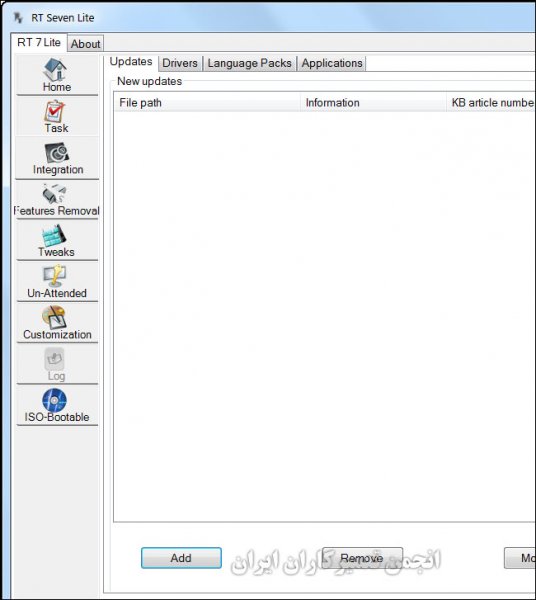Open the Customization section icon

click(54, 317)
